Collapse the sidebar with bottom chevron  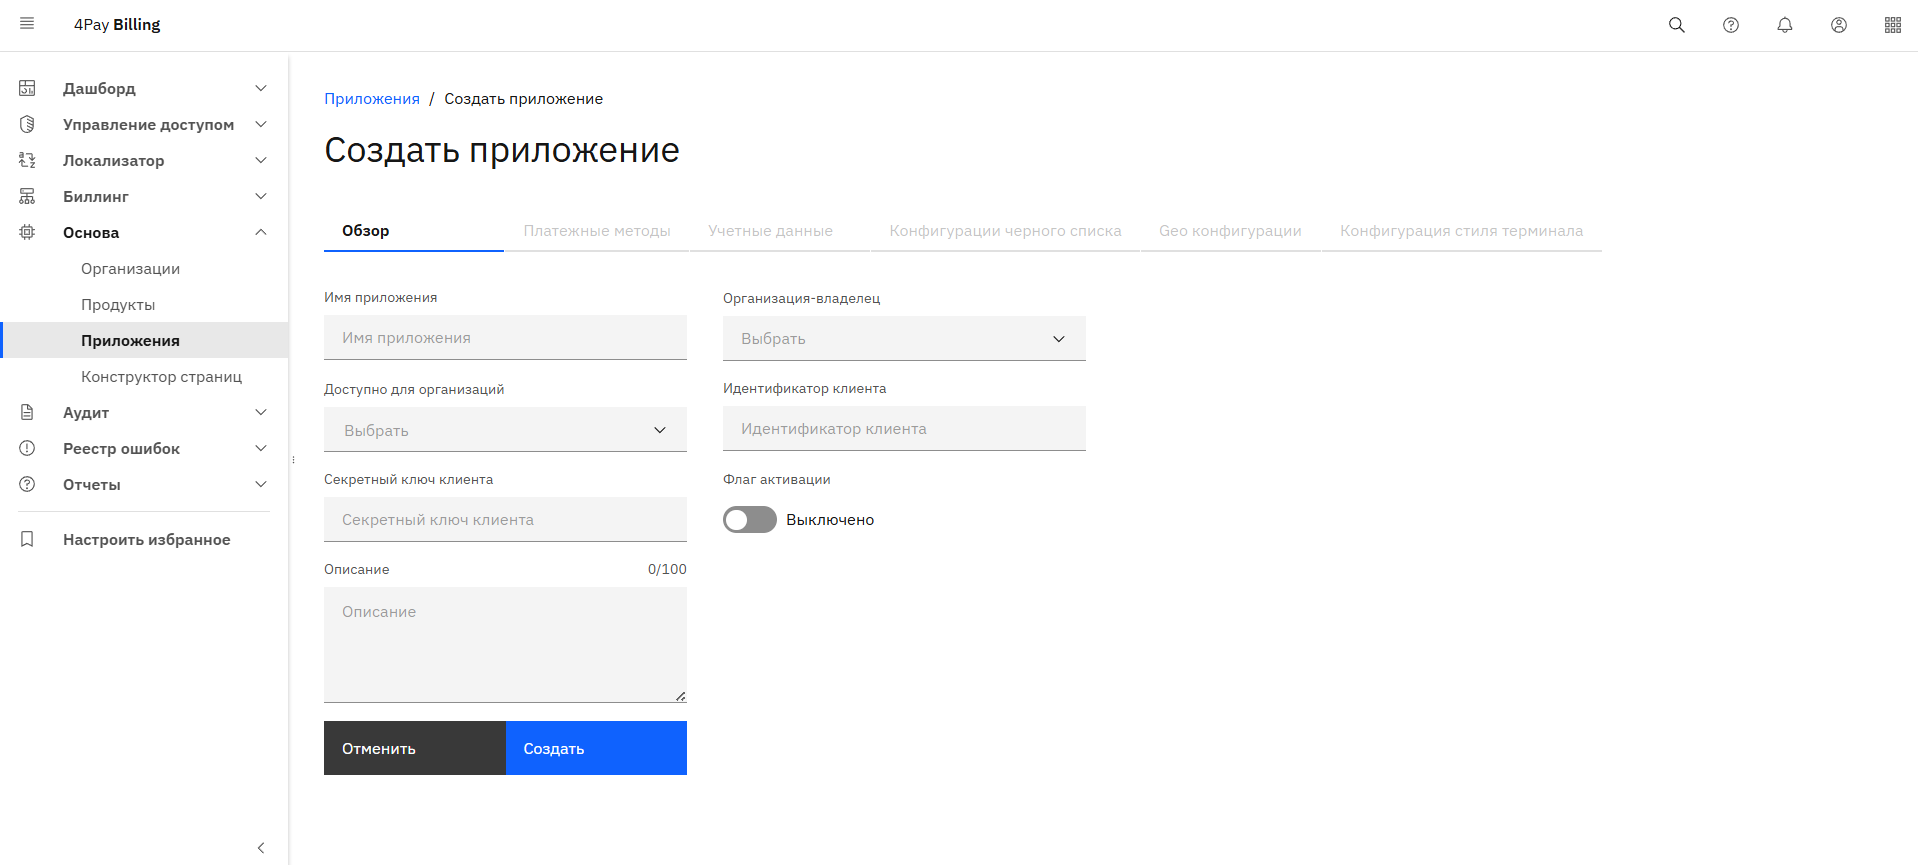point(261,848)
